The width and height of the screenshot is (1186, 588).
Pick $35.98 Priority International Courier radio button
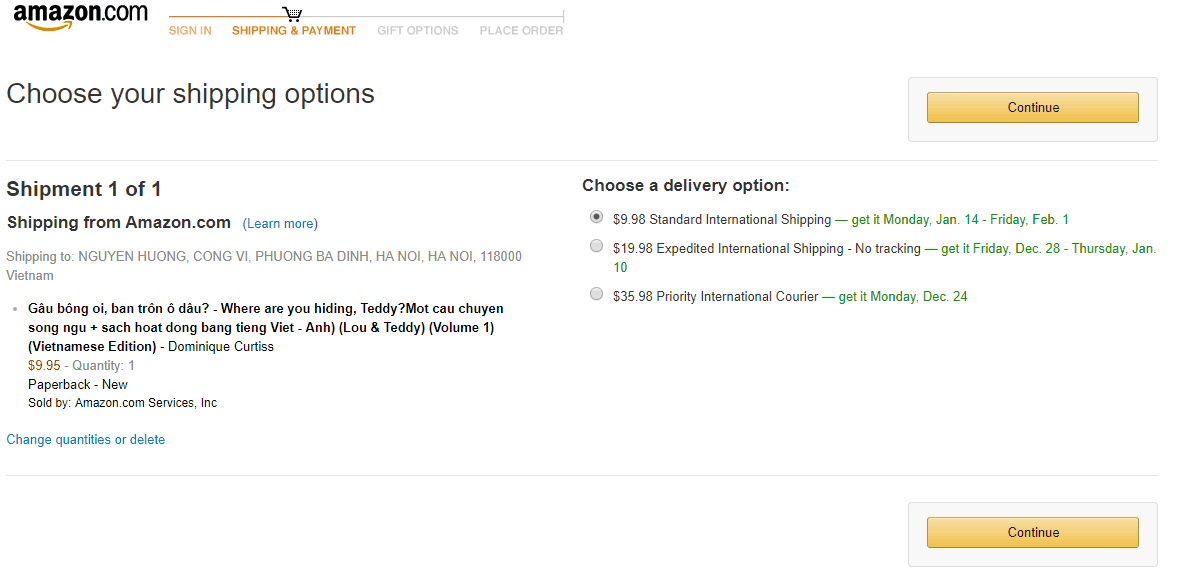coord(597,294)
